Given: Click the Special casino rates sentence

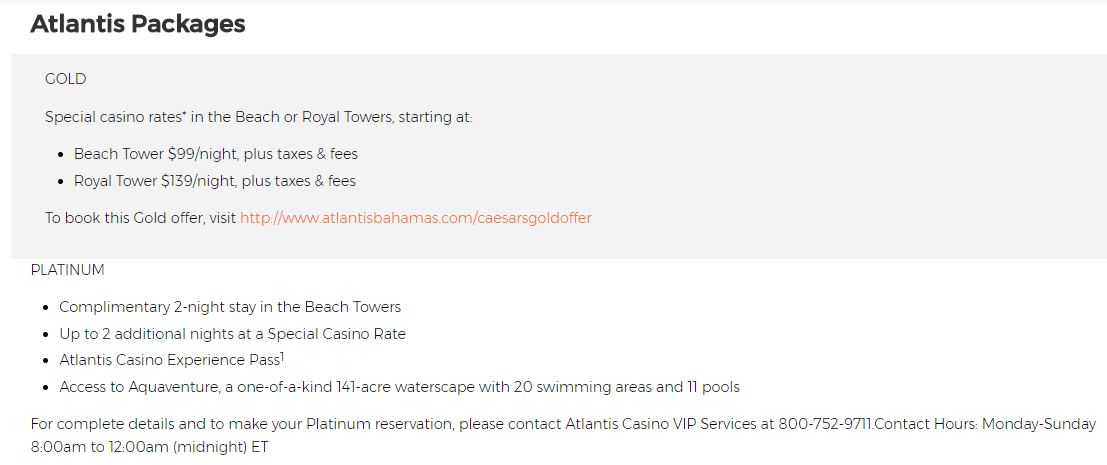Looking at the screenshot, I should click(258, 117).
